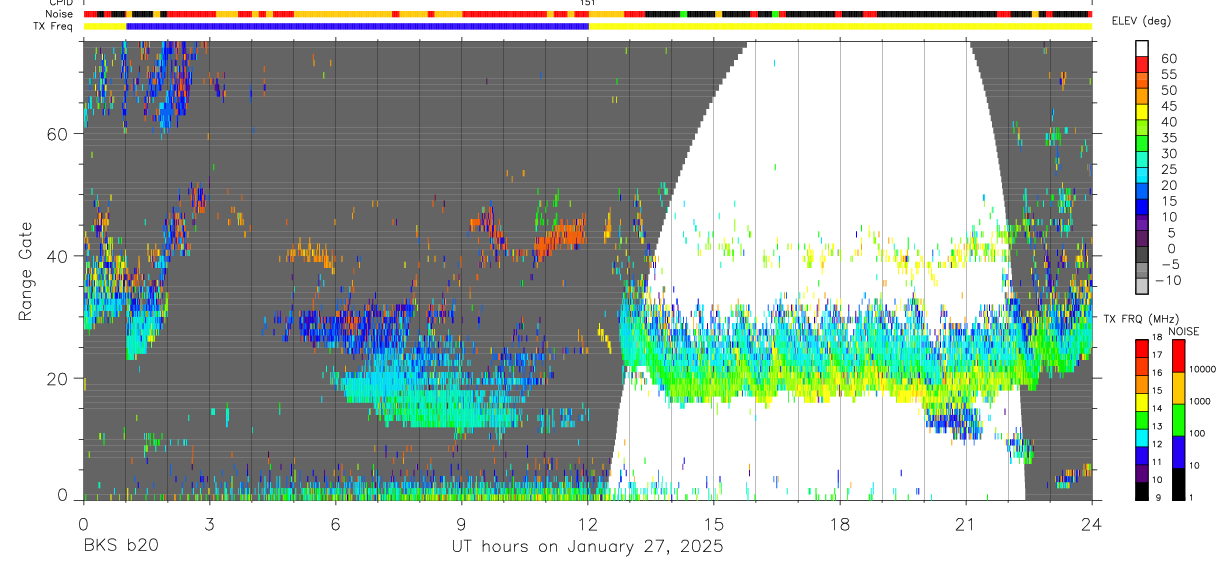Click the '1000' label on the NOISE colorbar

pos(1201,401)
